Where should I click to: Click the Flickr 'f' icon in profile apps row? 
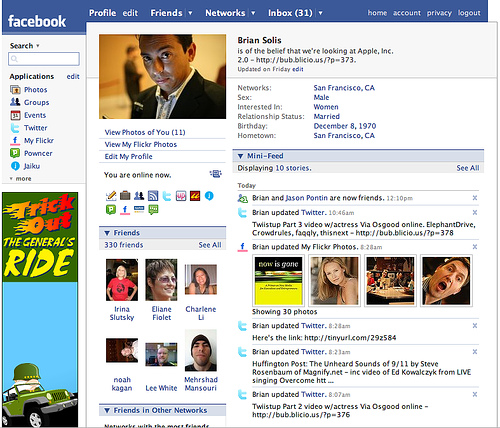point(125,210)
